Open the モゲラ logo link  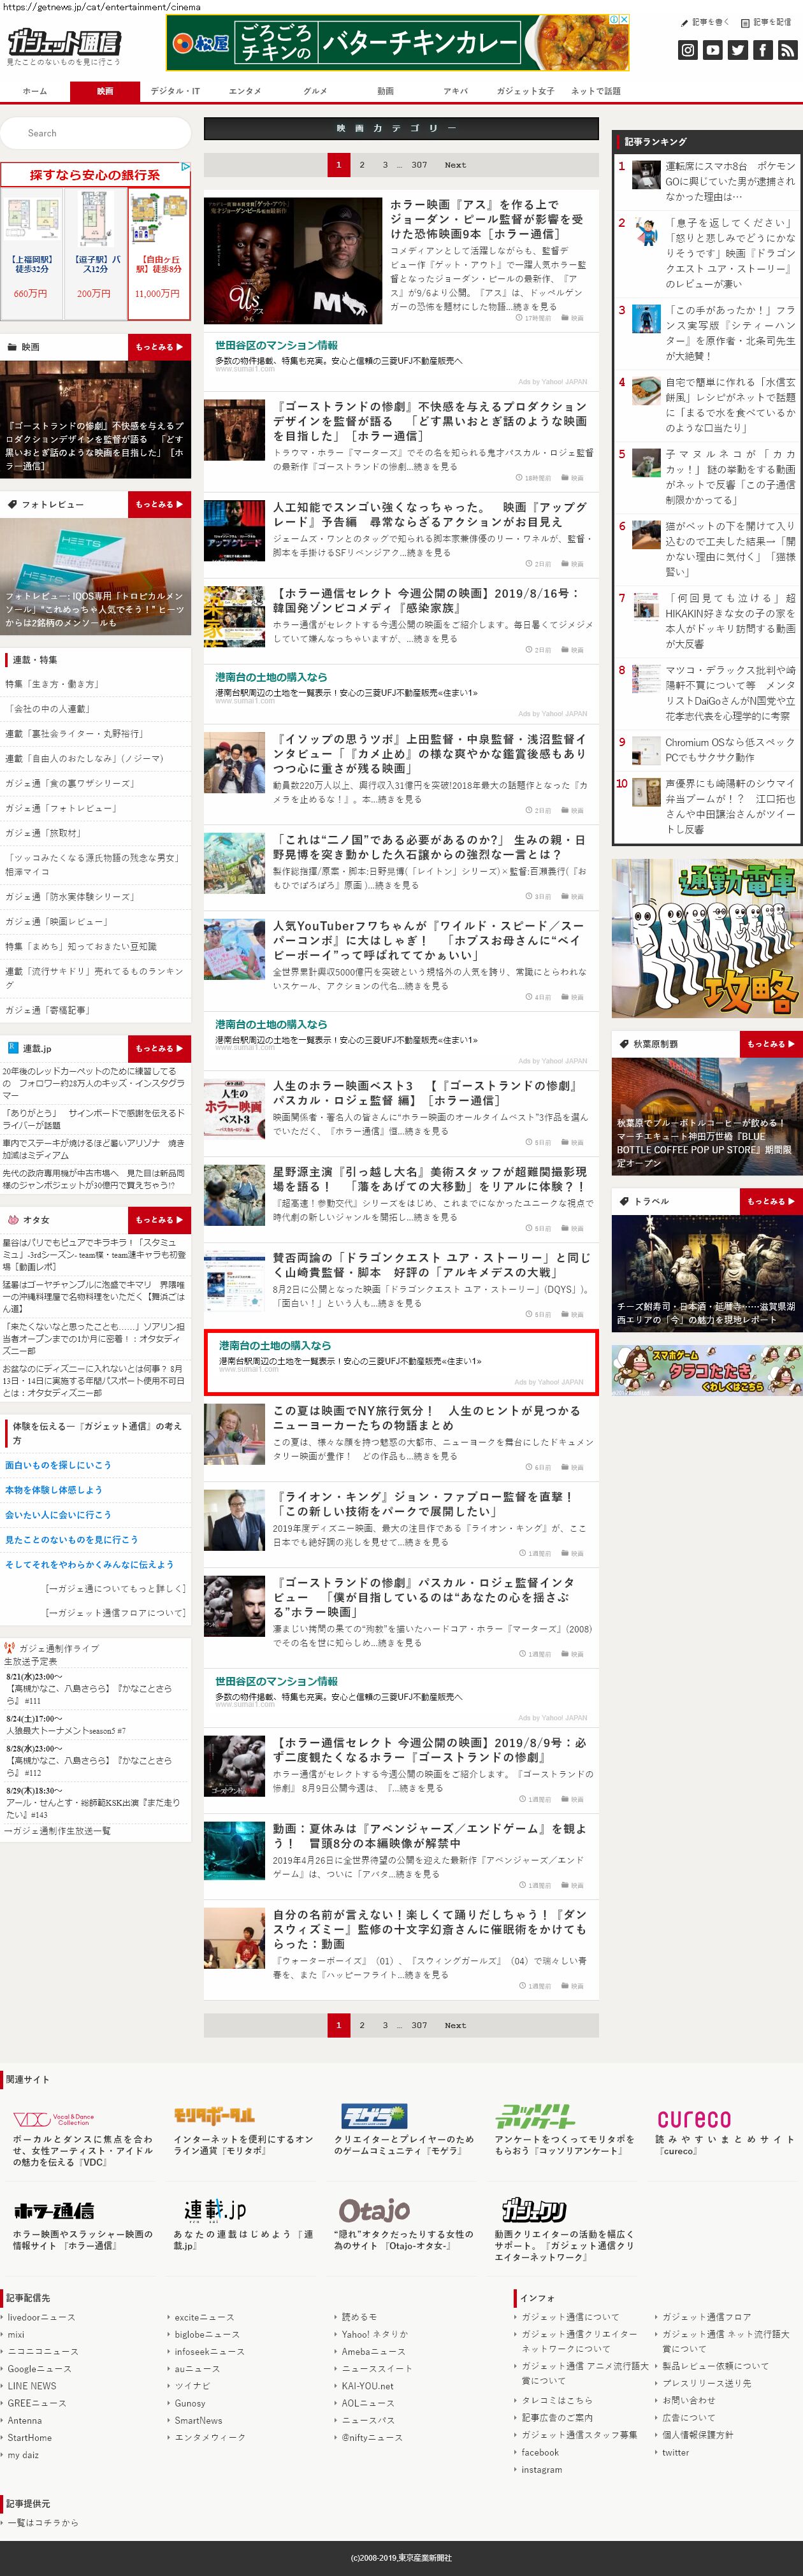click(x=374, y=2116)
